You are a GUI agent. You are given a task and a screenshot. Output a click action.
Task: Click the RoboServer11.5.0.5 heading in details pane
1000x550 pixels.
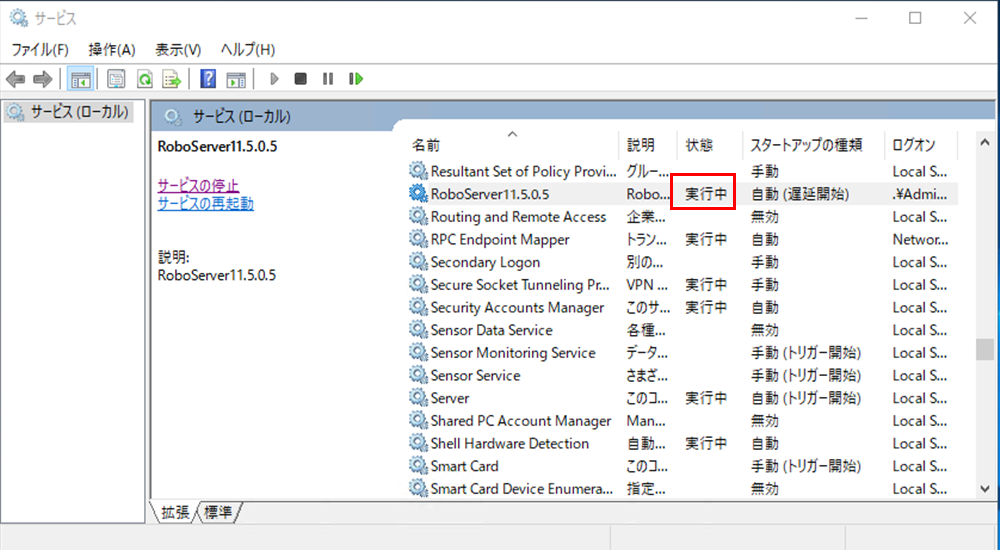(217, 146)
